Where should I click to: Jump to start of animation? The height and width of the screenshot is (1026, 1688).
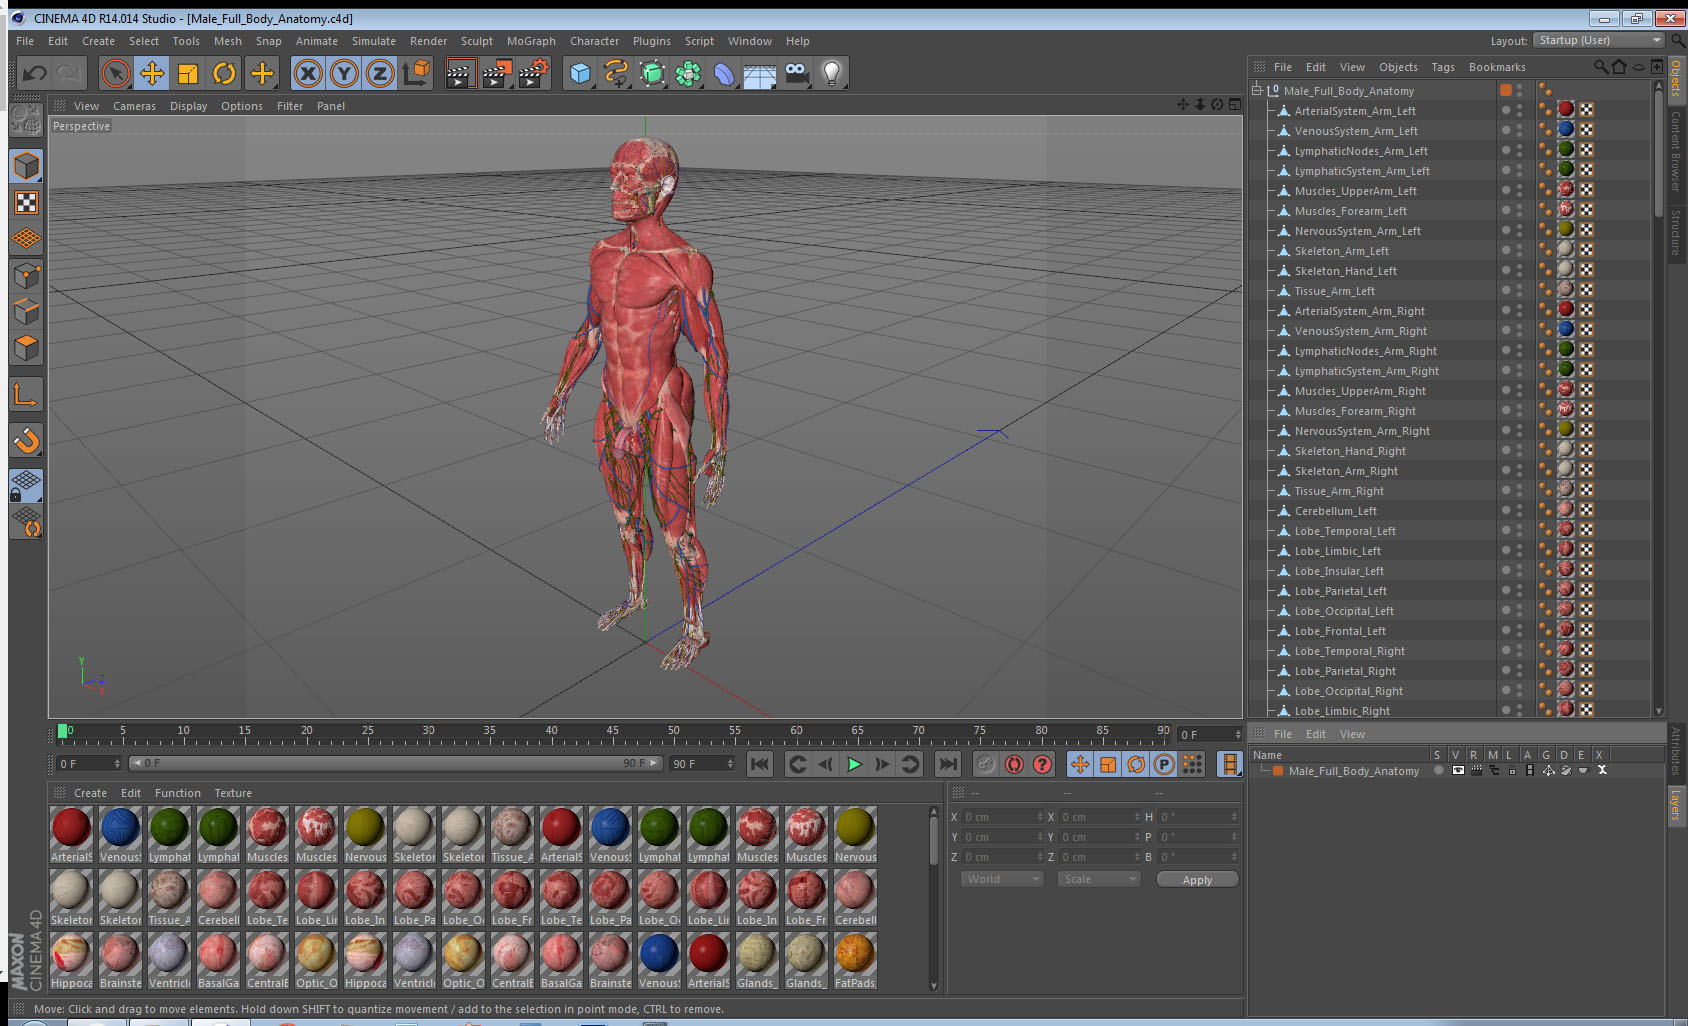(x=760, y=764)
